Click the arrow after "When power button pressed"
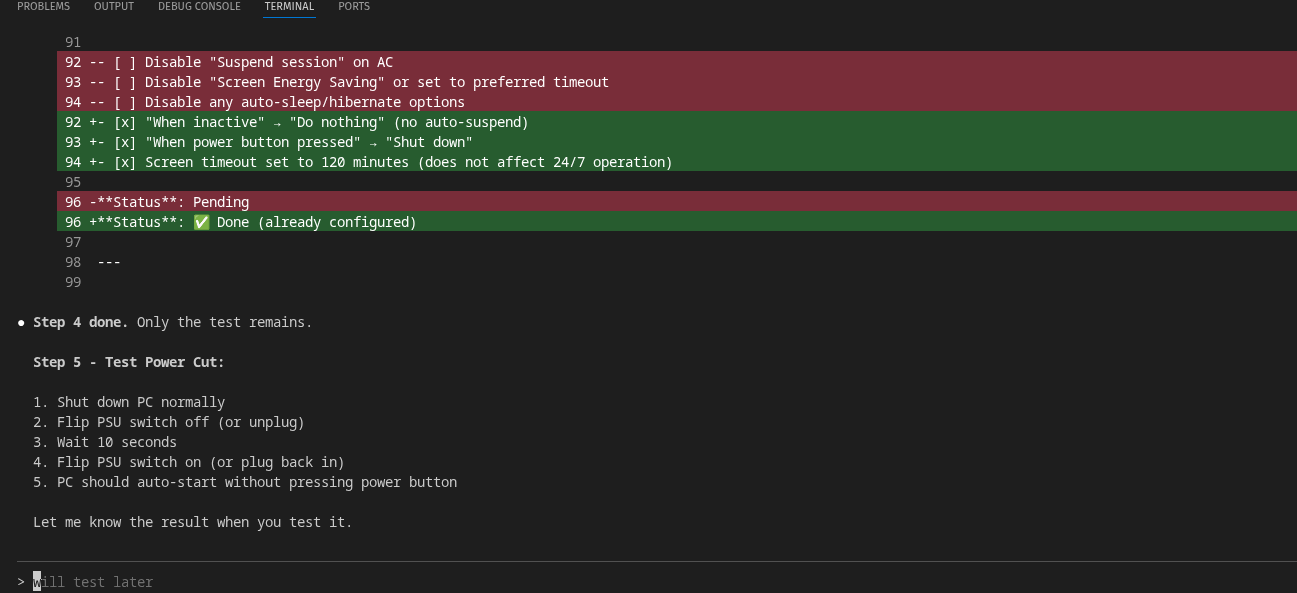This screenshot has width=1297, height=593. click(373, 143)
